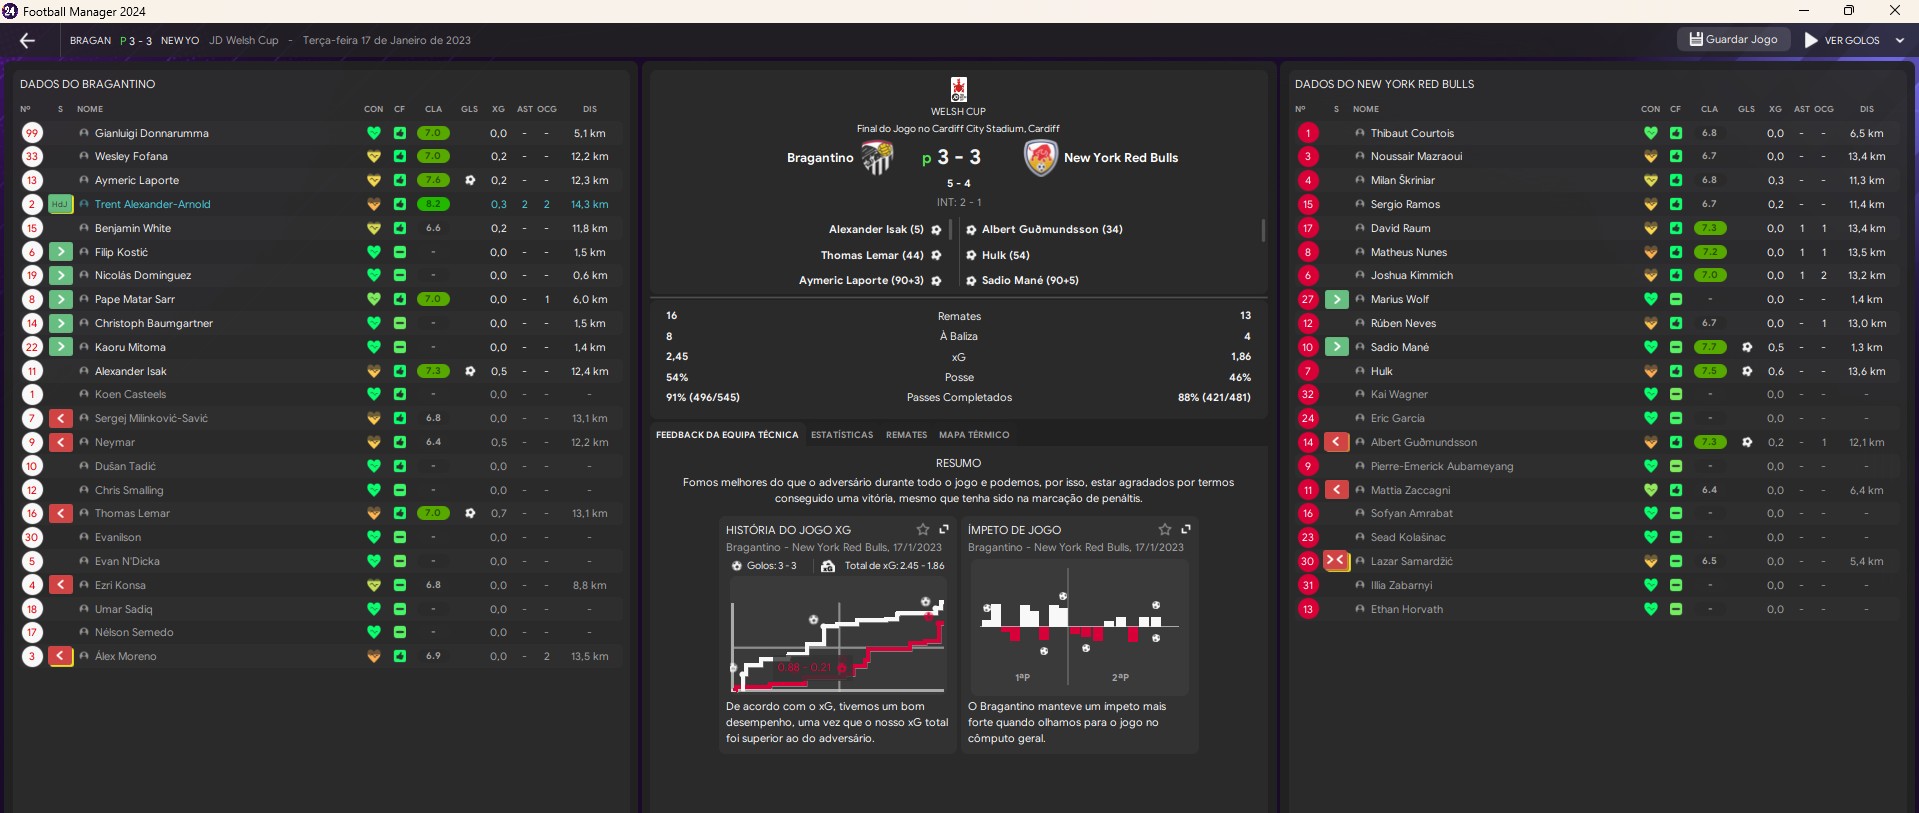Sort Bragantino players by CLA column

(x=433, y=109)
